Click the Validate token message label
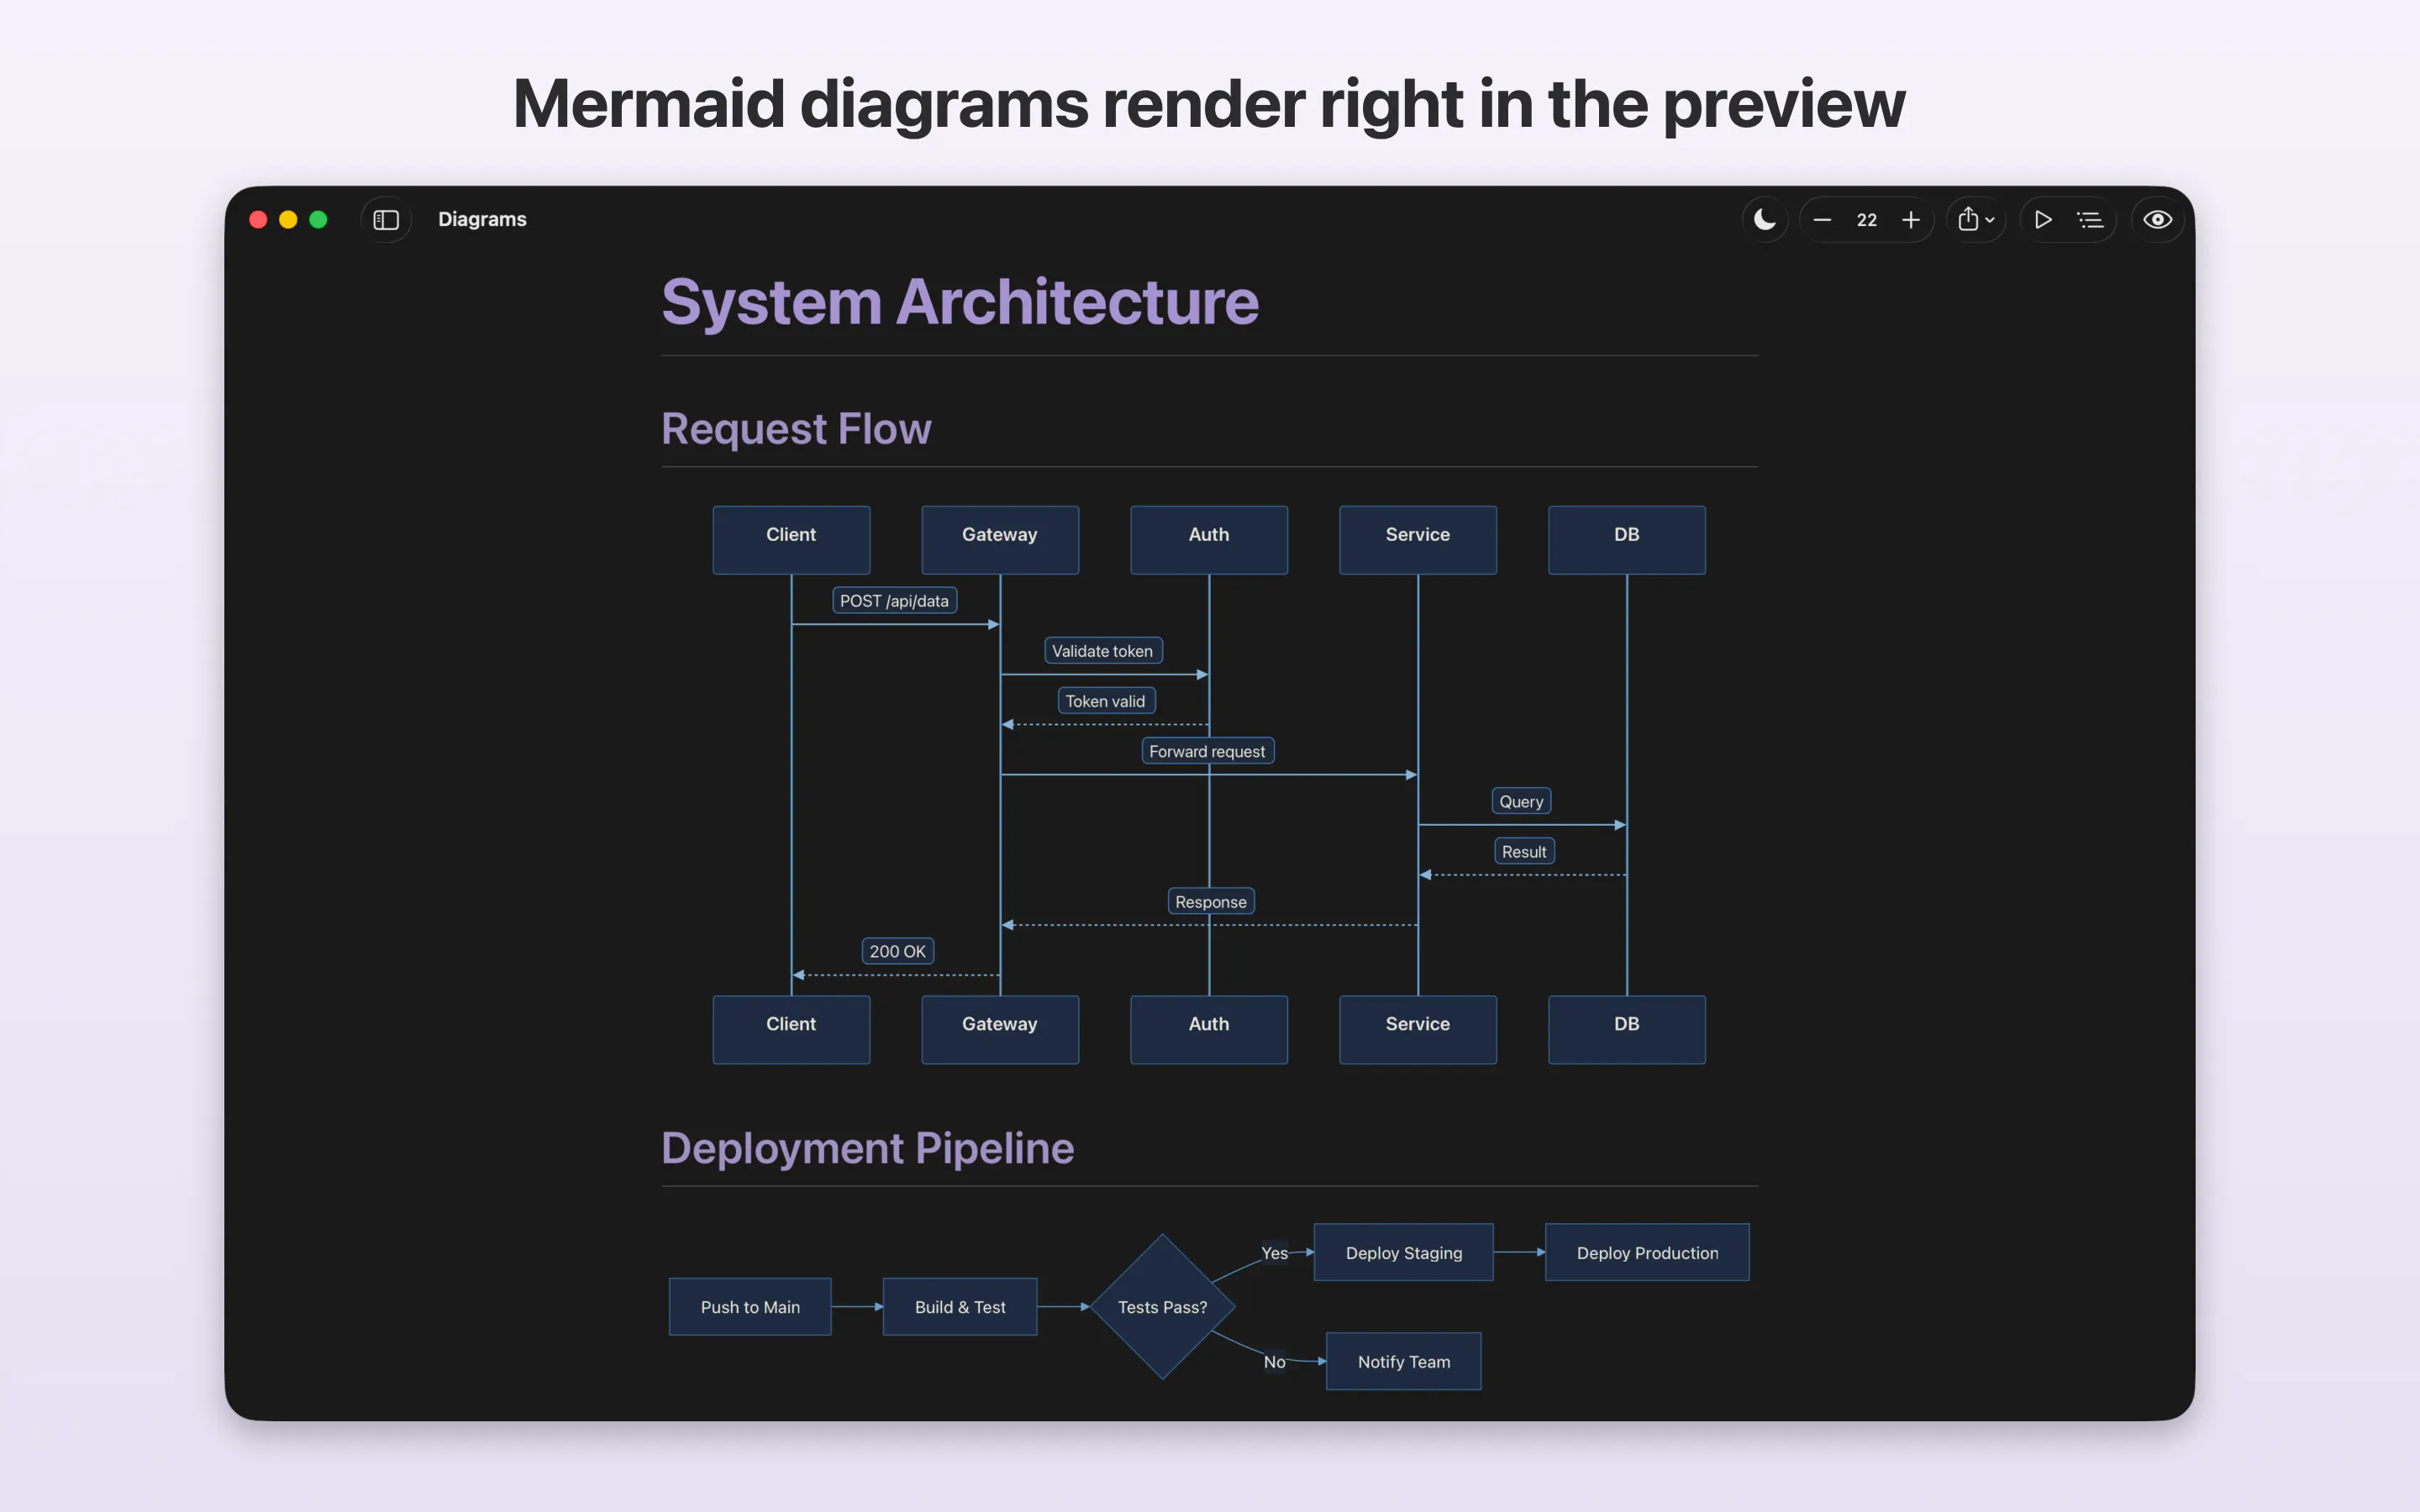The height and width of the screenshot is (1512, 2420). point(1103,651)
